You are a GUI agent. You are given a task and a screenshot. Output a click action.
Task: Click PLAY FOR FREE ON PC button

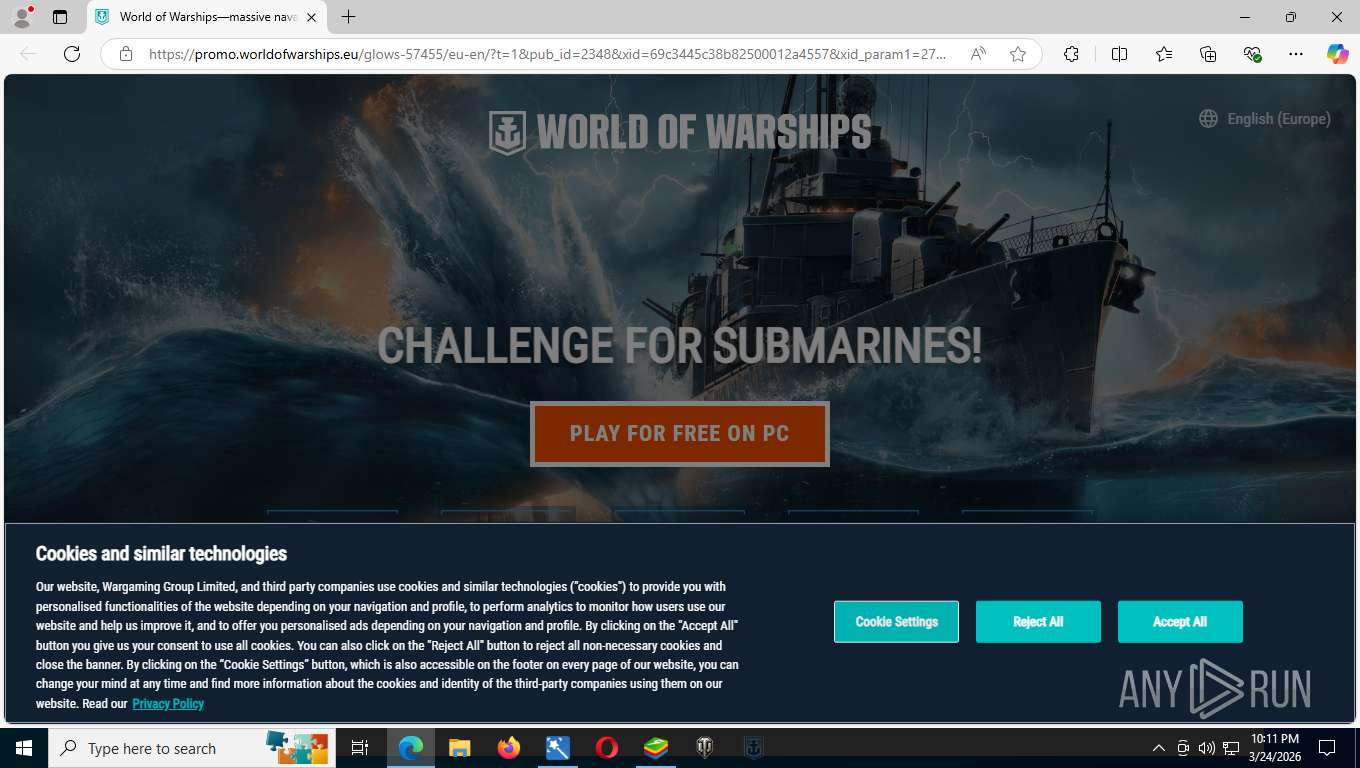click(x=680, y=434)
